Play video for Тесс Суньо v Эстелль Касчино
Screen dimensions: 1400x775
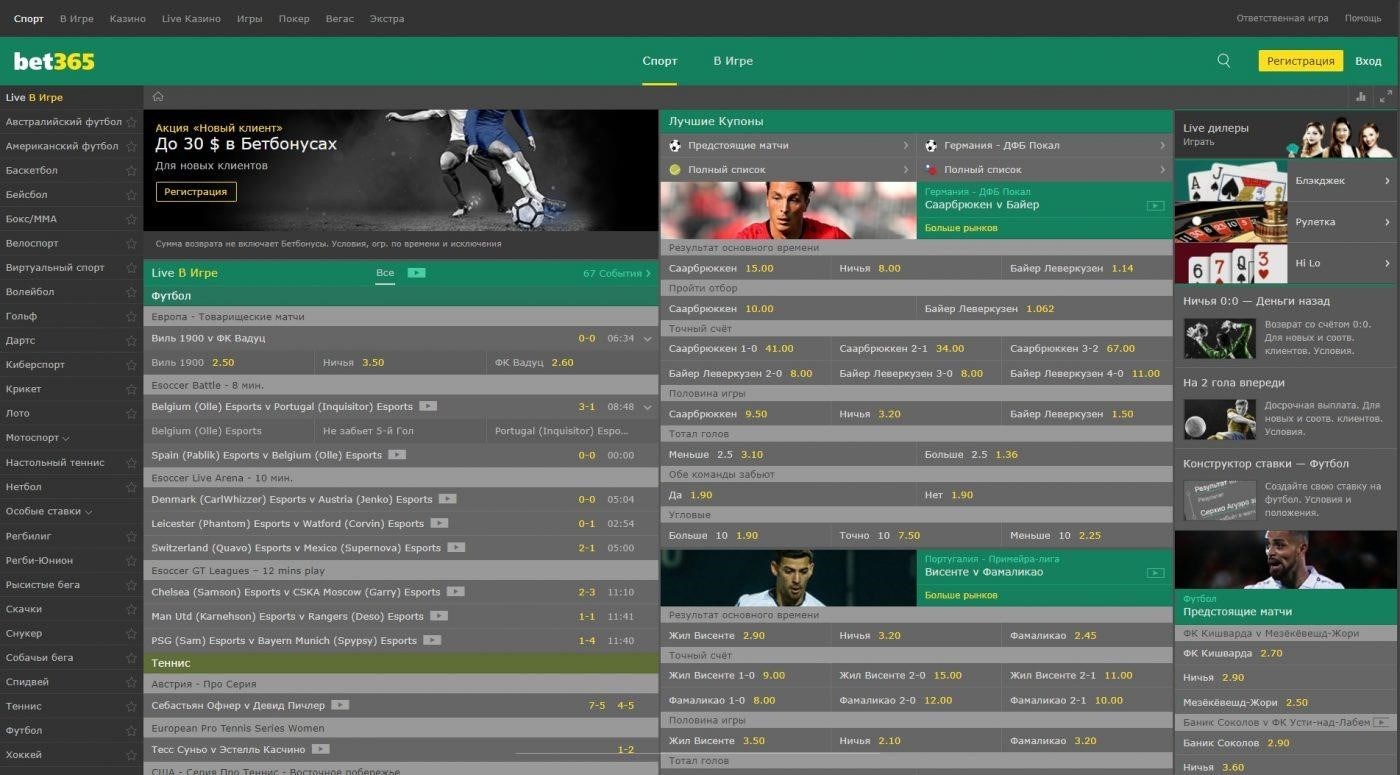point(320,748)
